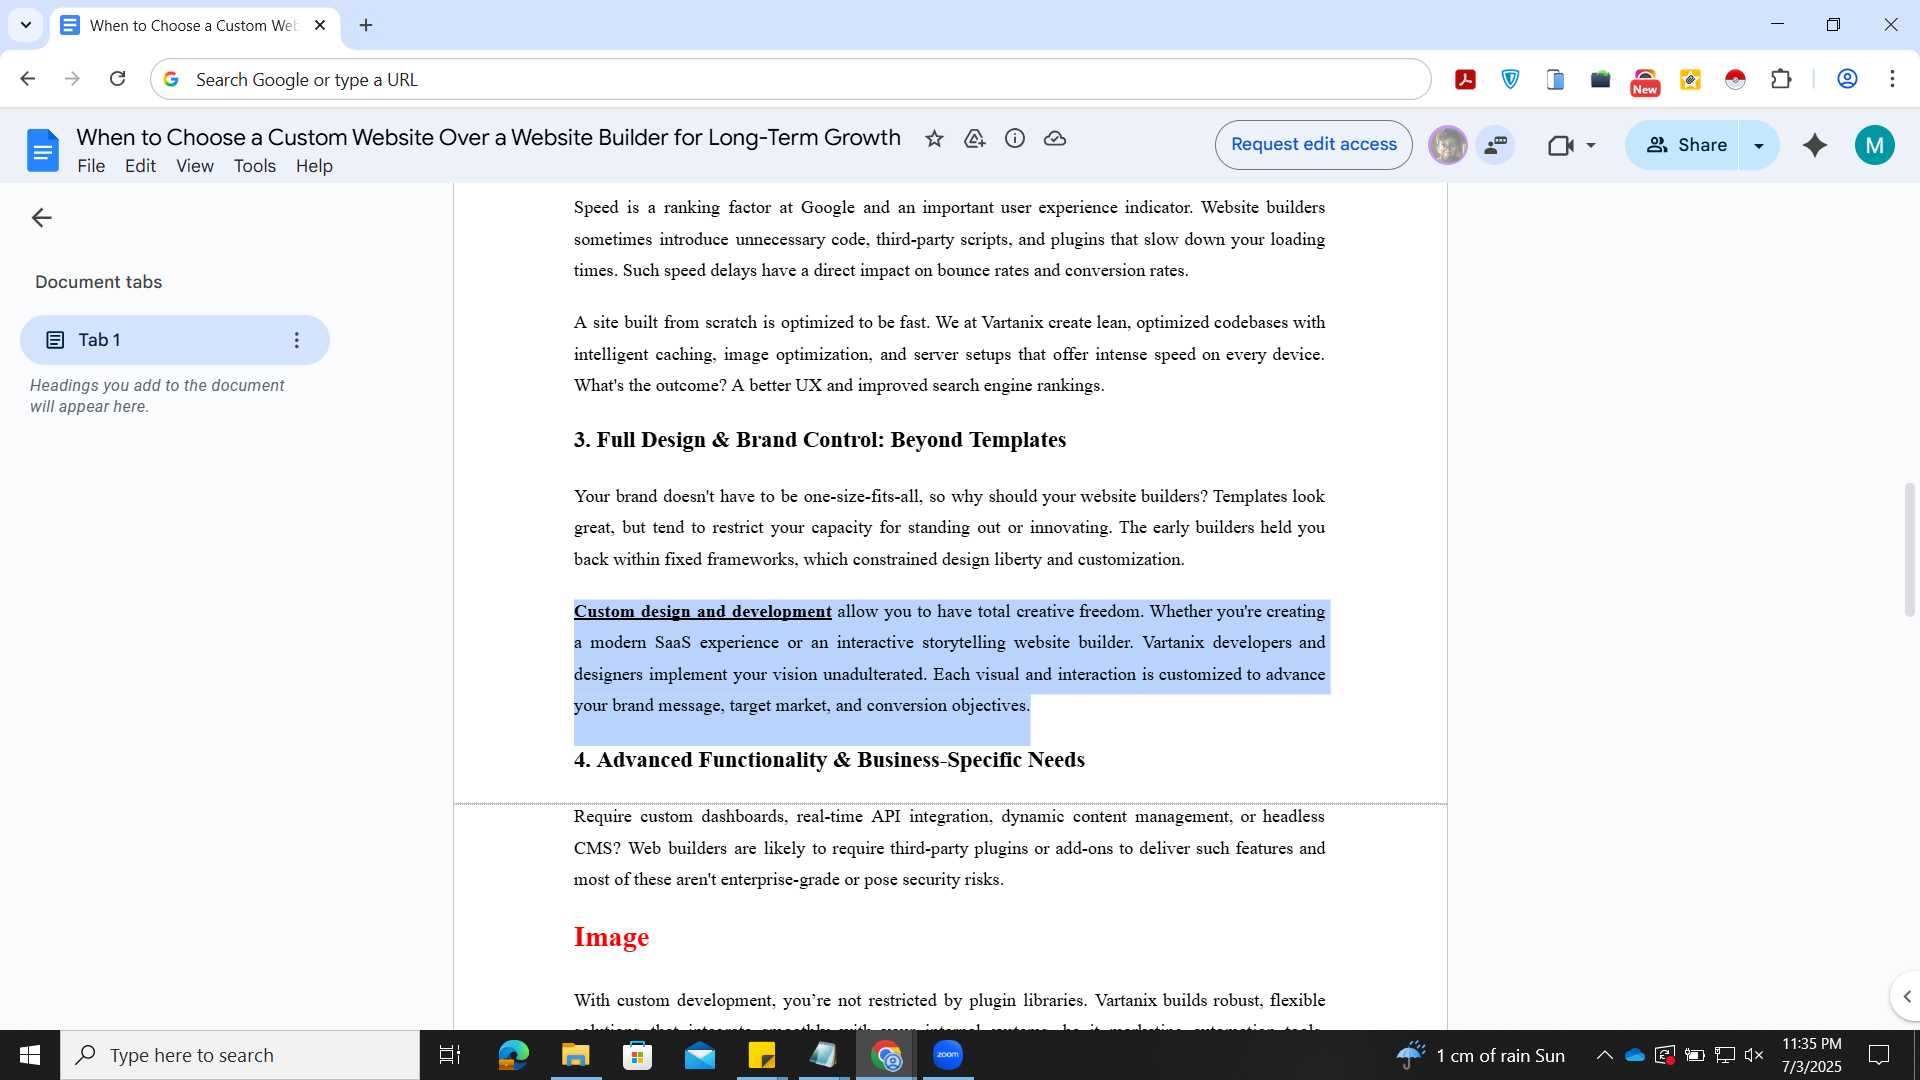This screenshot has width=1920, height=1080.
Task: Open Microsoft Edge from taskbar
Action: [x=513, y=1055]
